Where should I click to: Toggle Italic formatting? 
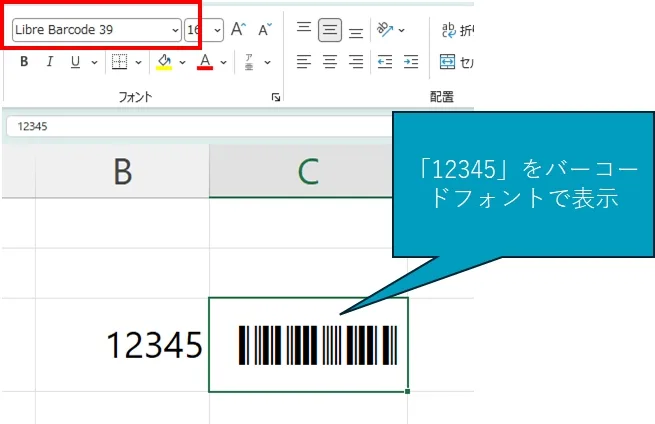point(50,62)
